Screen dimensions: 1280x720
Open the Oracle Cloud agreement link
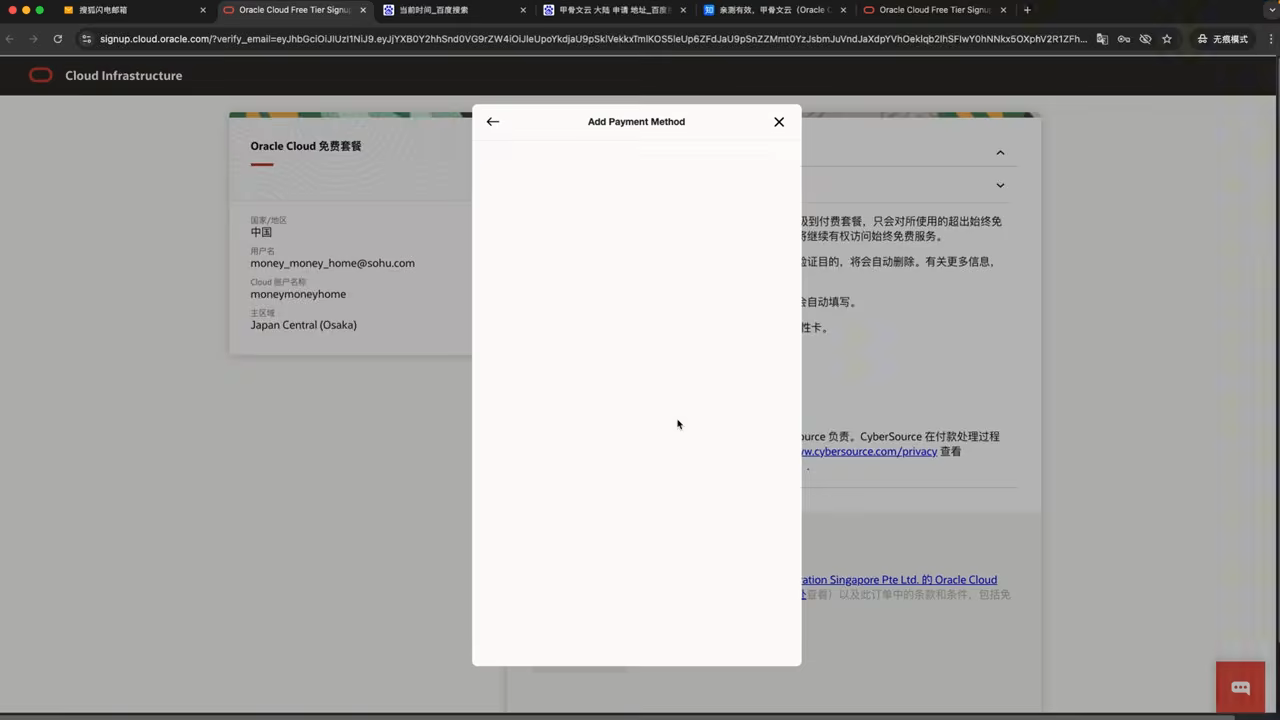pyautogui.click(x=899, y=580)
